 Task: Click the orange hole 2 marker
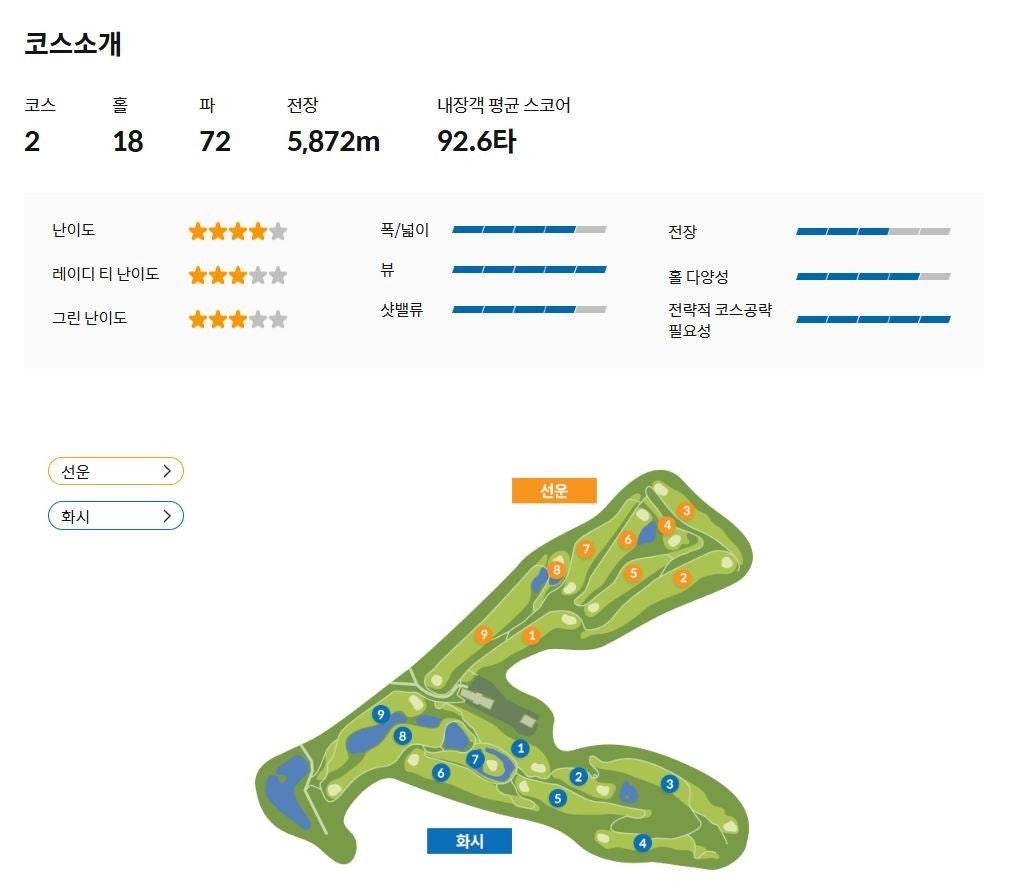[x=683, y=577]
